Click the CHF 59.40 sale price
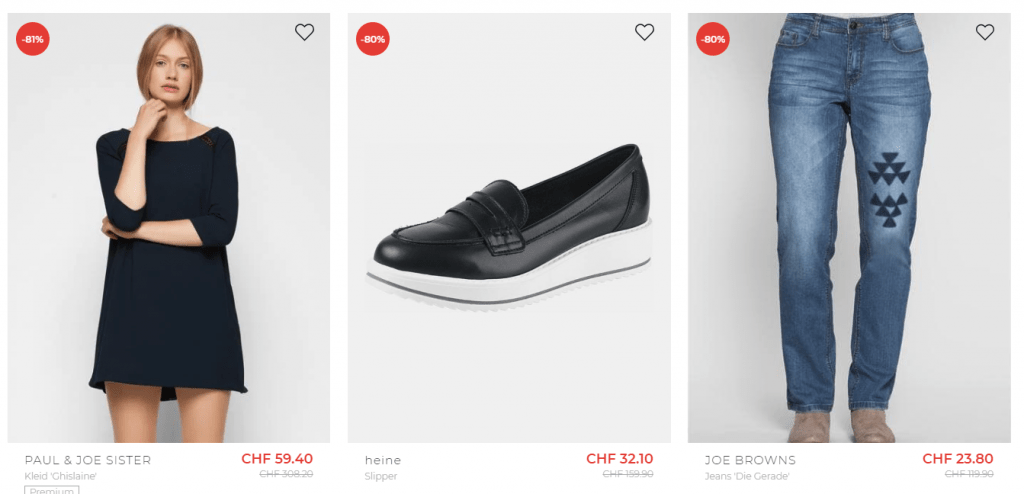1024x494 pixels. tap(277, 459)
